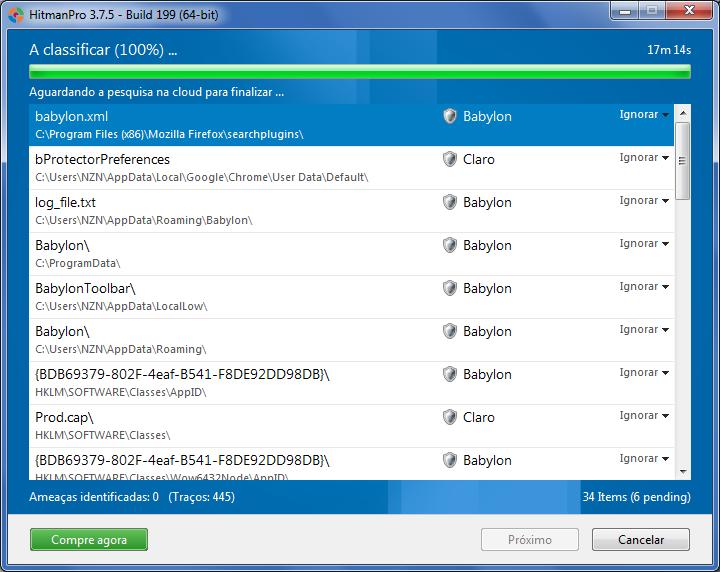The height and width of the screenshot is (572, 720).
Task: Minimize the HitmanPro window
Action: click(x=625, y=11)
